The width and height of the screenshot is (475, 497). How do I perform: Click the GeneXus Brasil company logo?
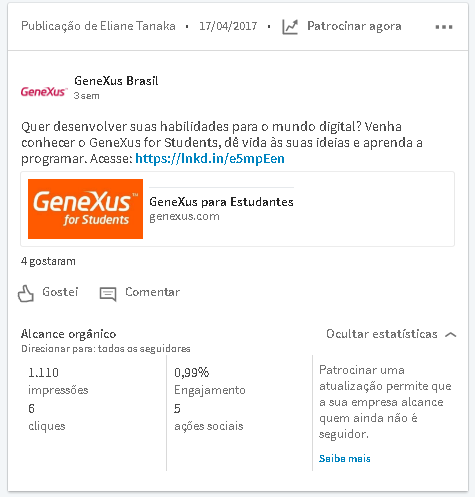click(x=44, y=91)
